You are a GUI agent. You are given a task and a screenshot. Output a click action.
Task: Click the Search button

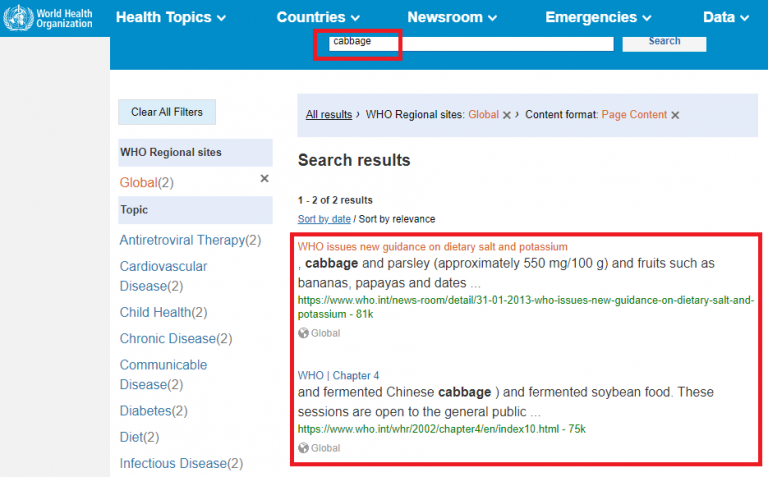click(664, 43)
